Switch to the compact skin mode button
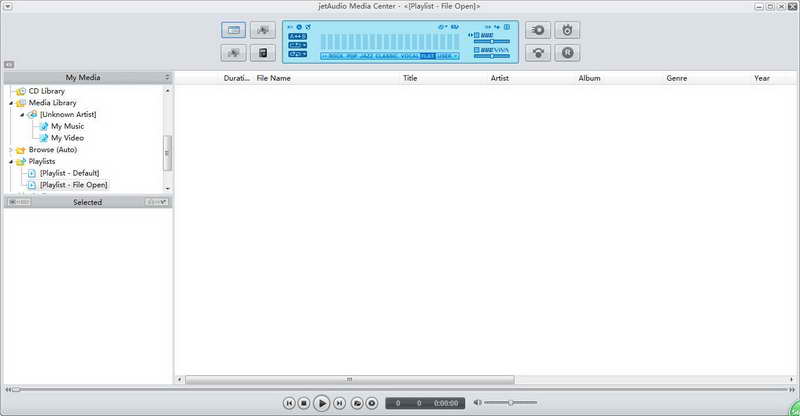This screenshot has height=416, width=800. click(263, 53)
